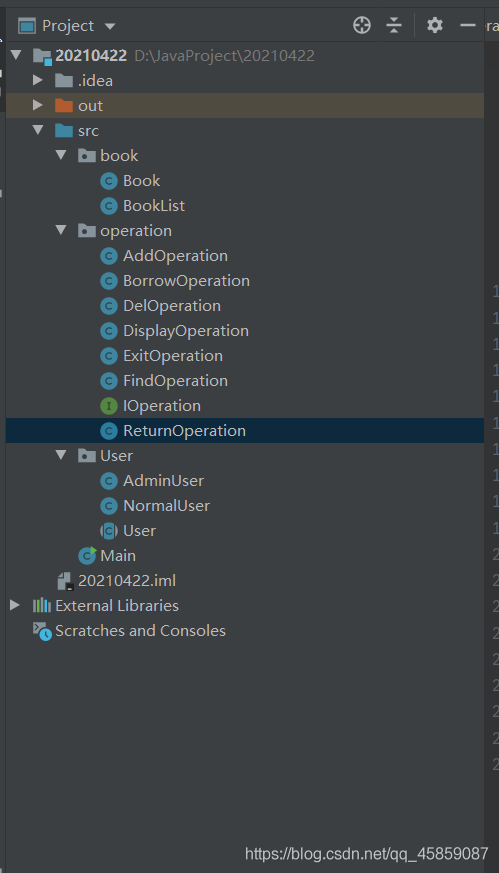Expand the .idea folder
Viewport: 499px width, 873px height.
pos(38,80)
